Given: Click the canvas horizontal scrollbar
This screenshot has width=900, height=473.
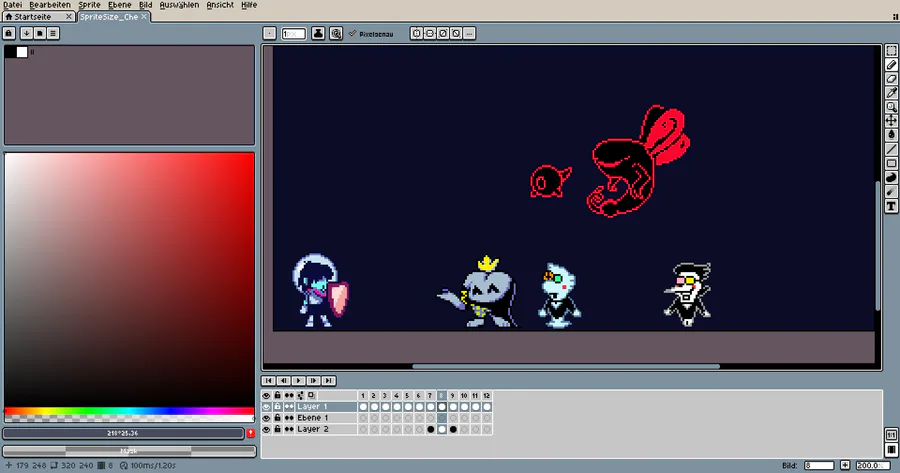Looking at the screenshot, I should pos(566,366).
